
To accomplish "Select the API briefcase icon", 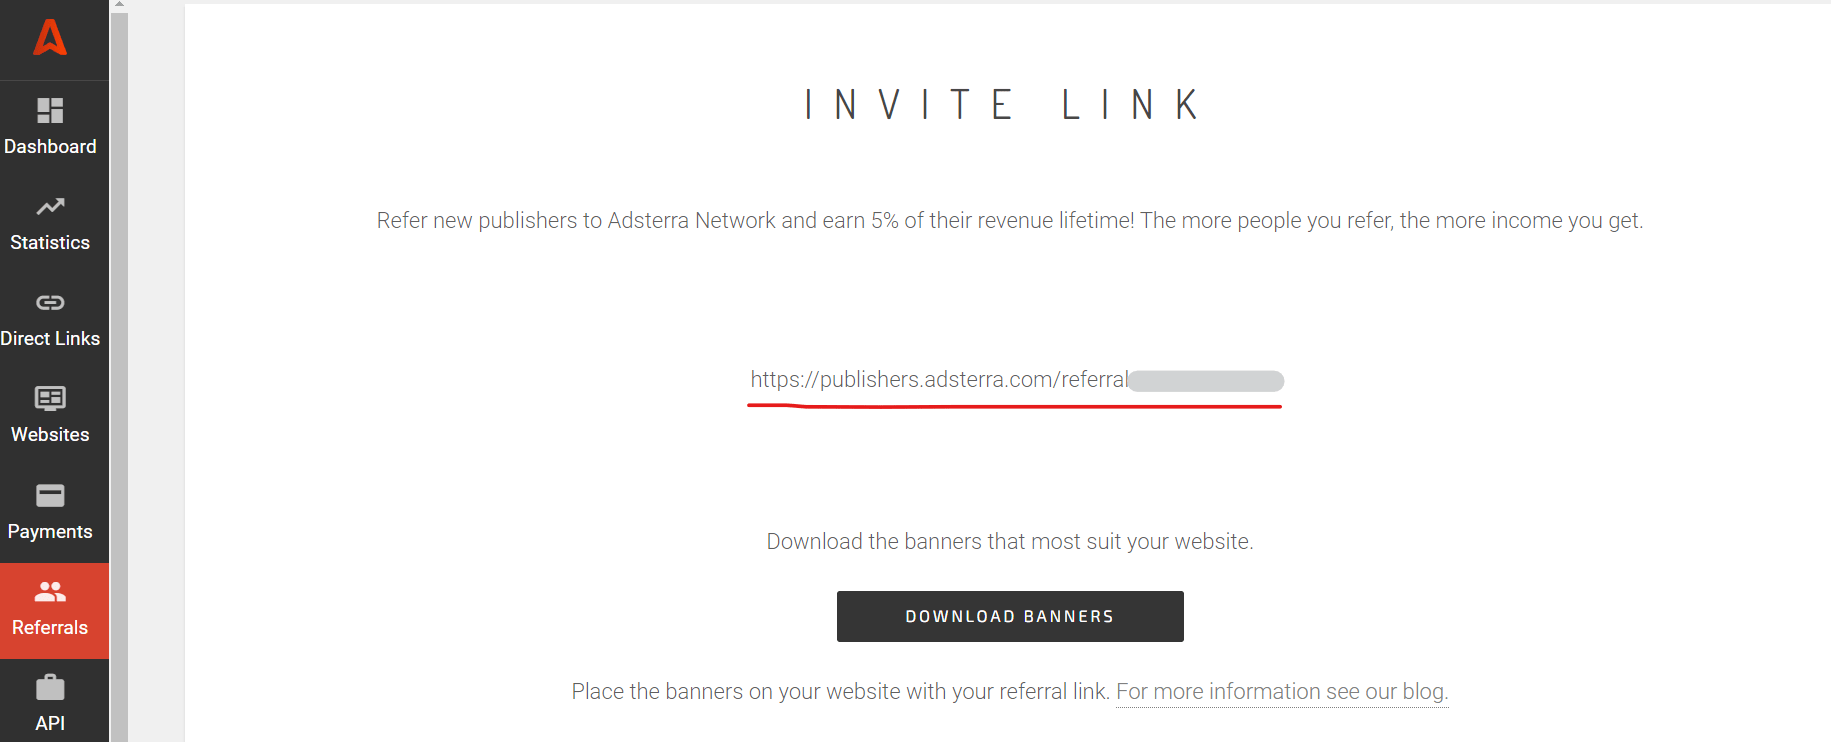I will [49, 686].
